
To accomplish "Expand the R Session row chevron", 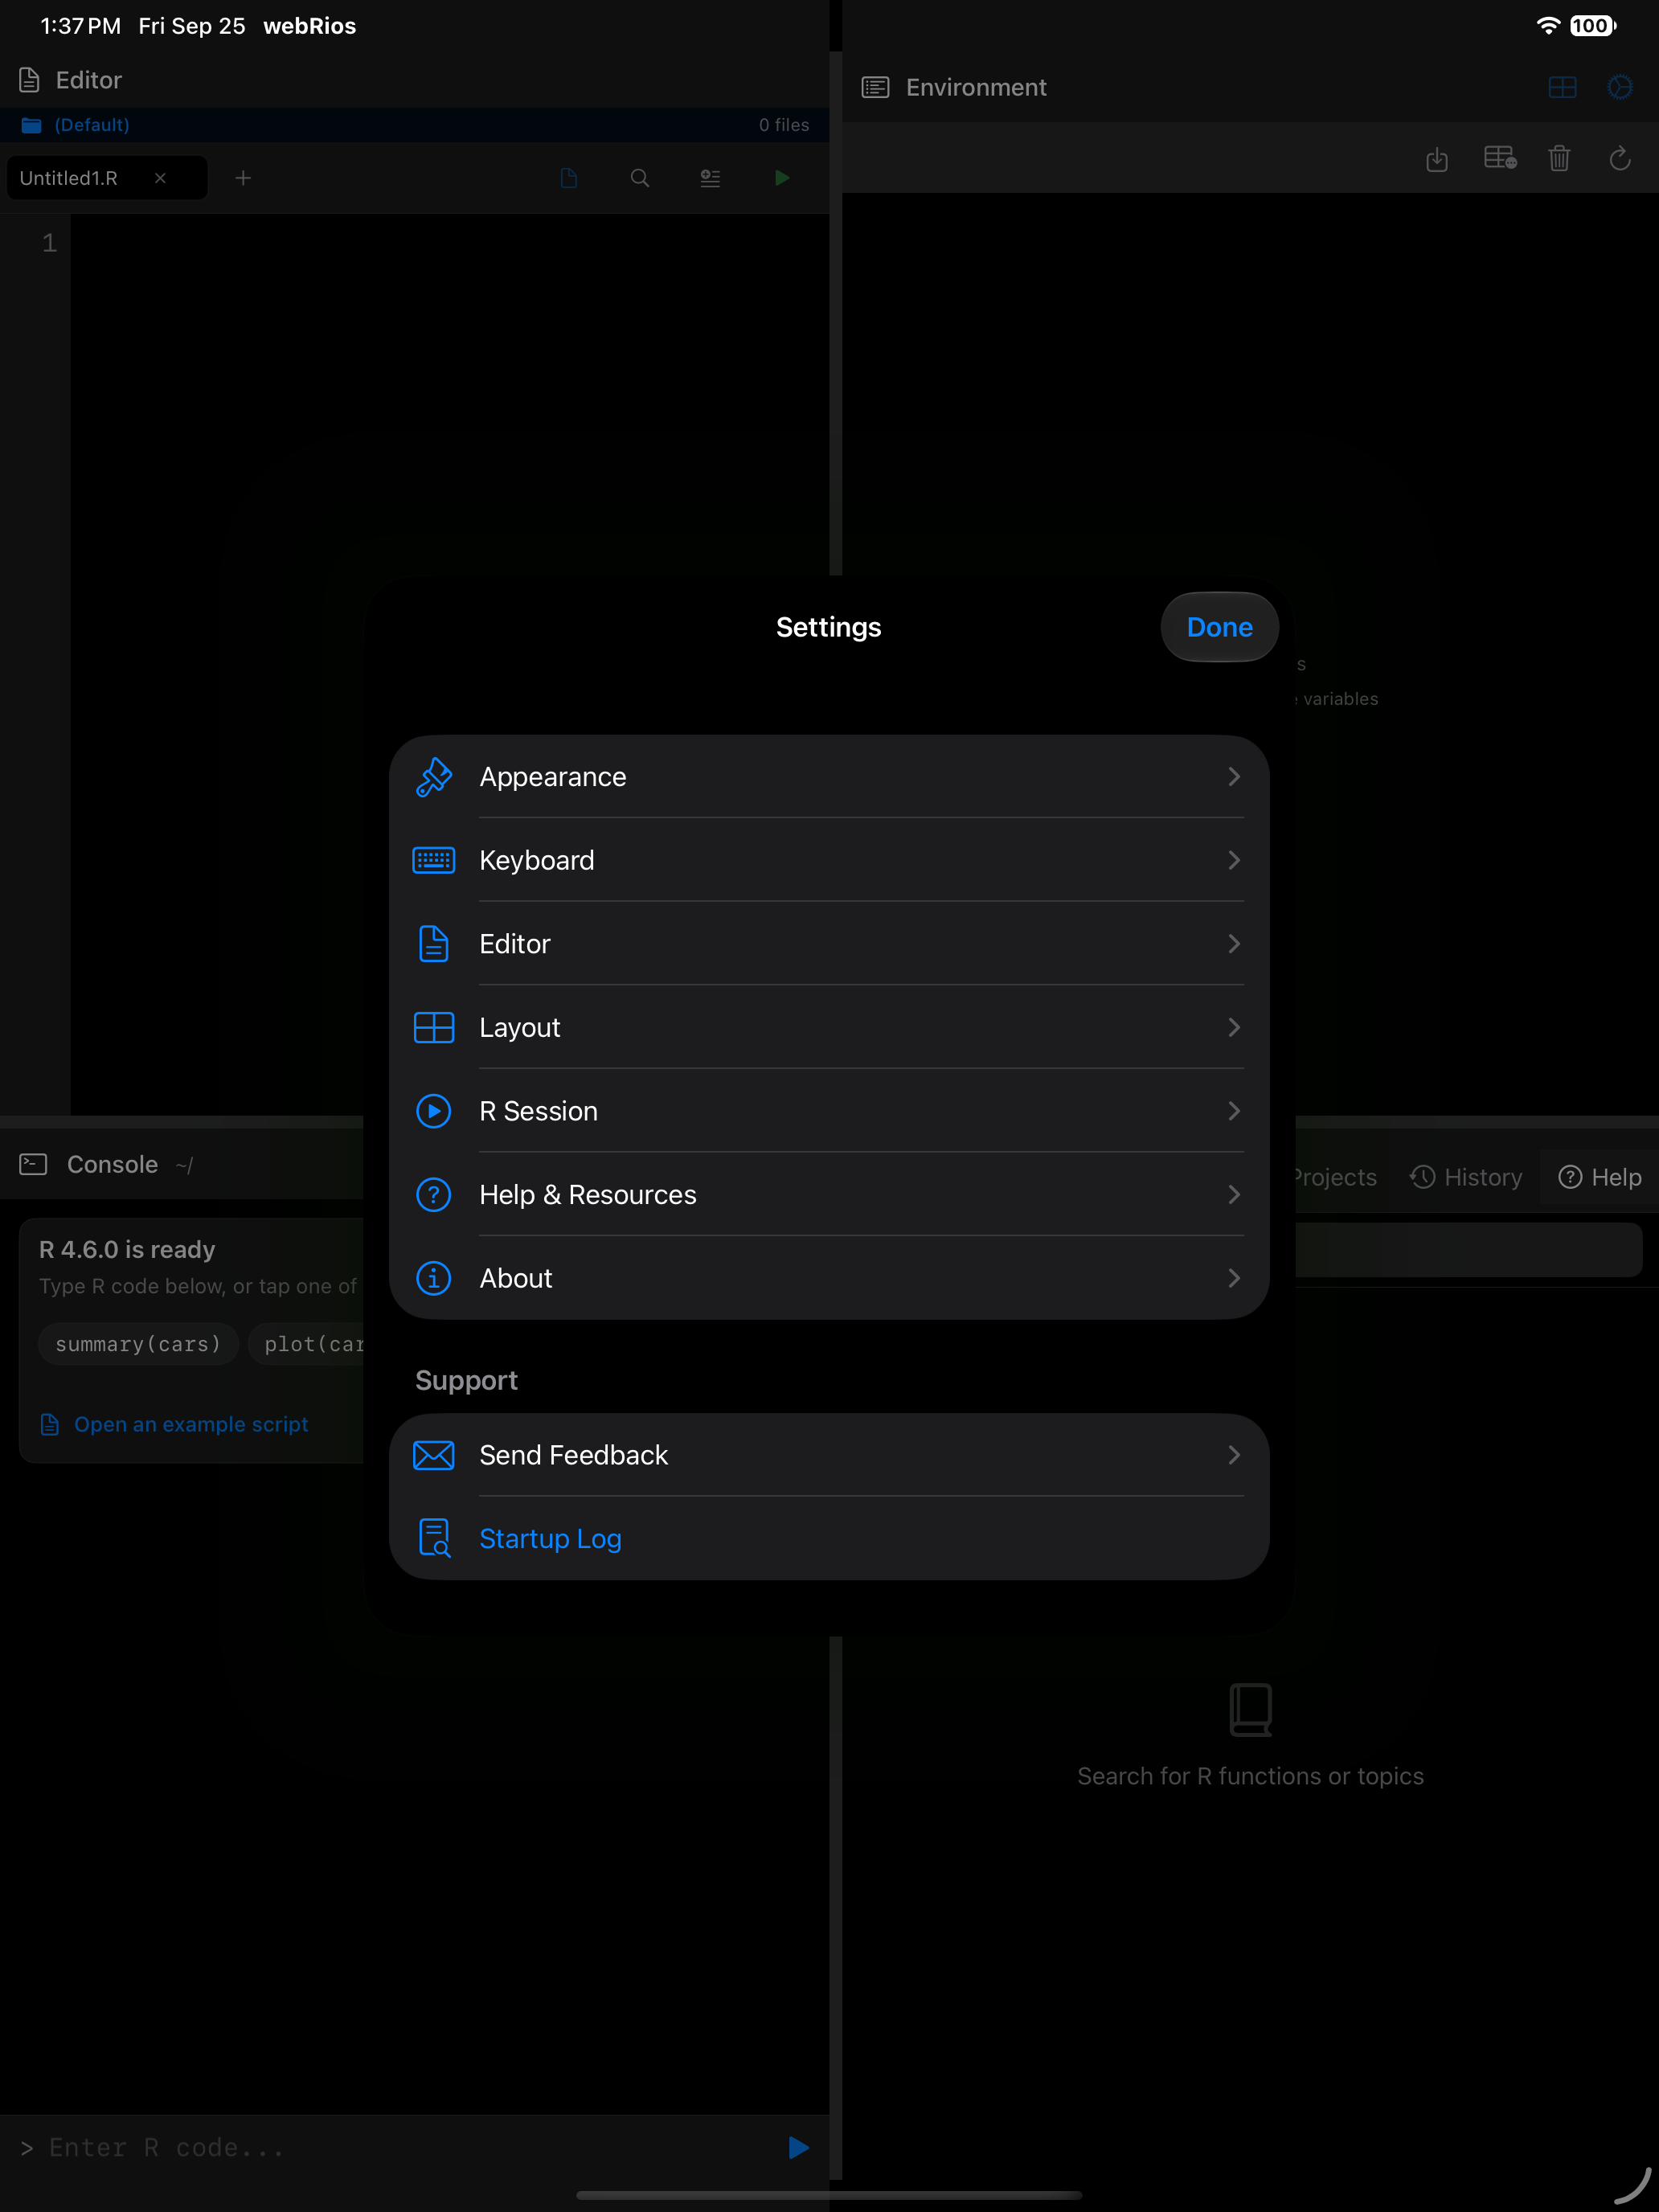I will pyautogui.click(x=1234, y=1111).
